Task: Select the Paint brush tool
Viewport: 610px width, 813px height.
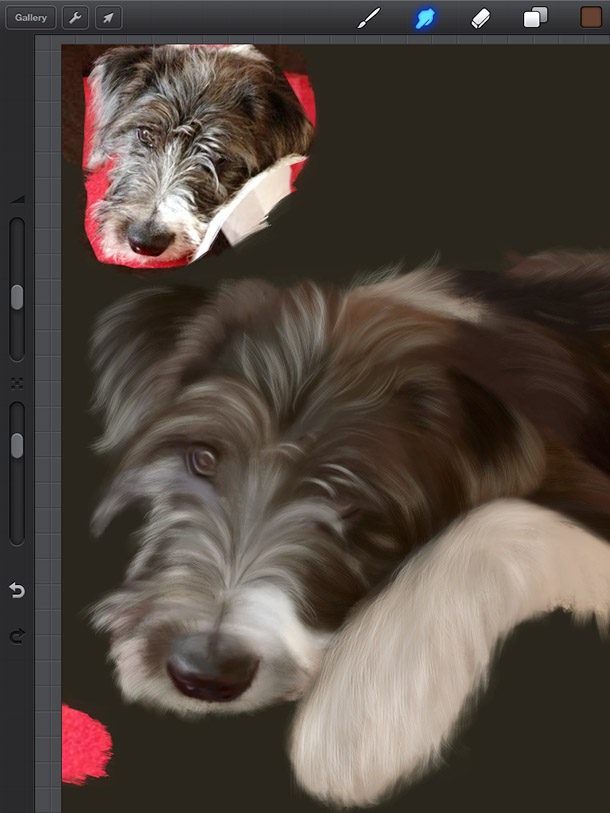Action: tap(369, 18)
